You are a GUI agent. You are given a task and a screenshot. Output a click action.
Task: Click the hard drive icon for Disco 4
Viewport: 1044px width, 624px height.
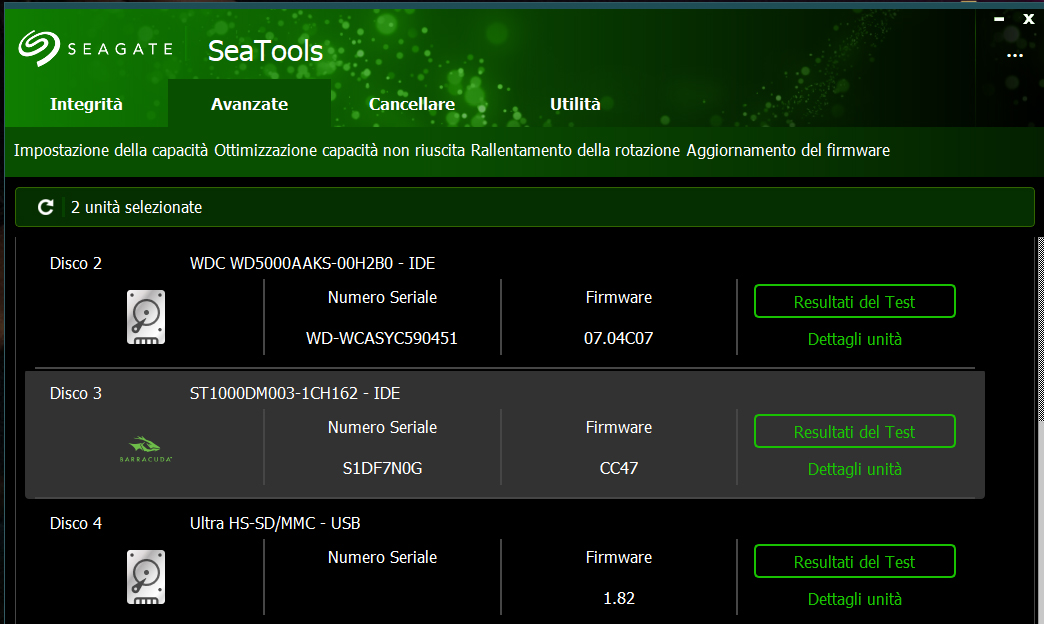pos(146,577)
